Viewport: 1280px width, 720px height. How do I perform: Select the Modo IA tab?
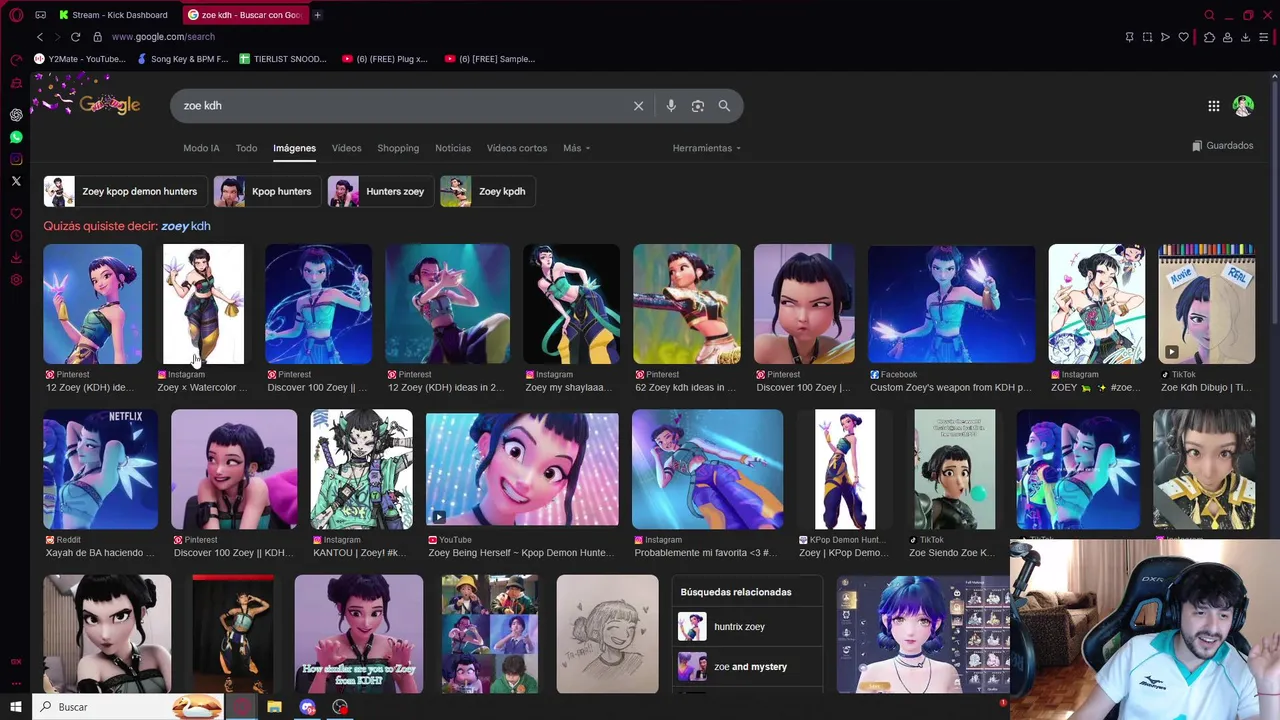(x=201, y=148)
